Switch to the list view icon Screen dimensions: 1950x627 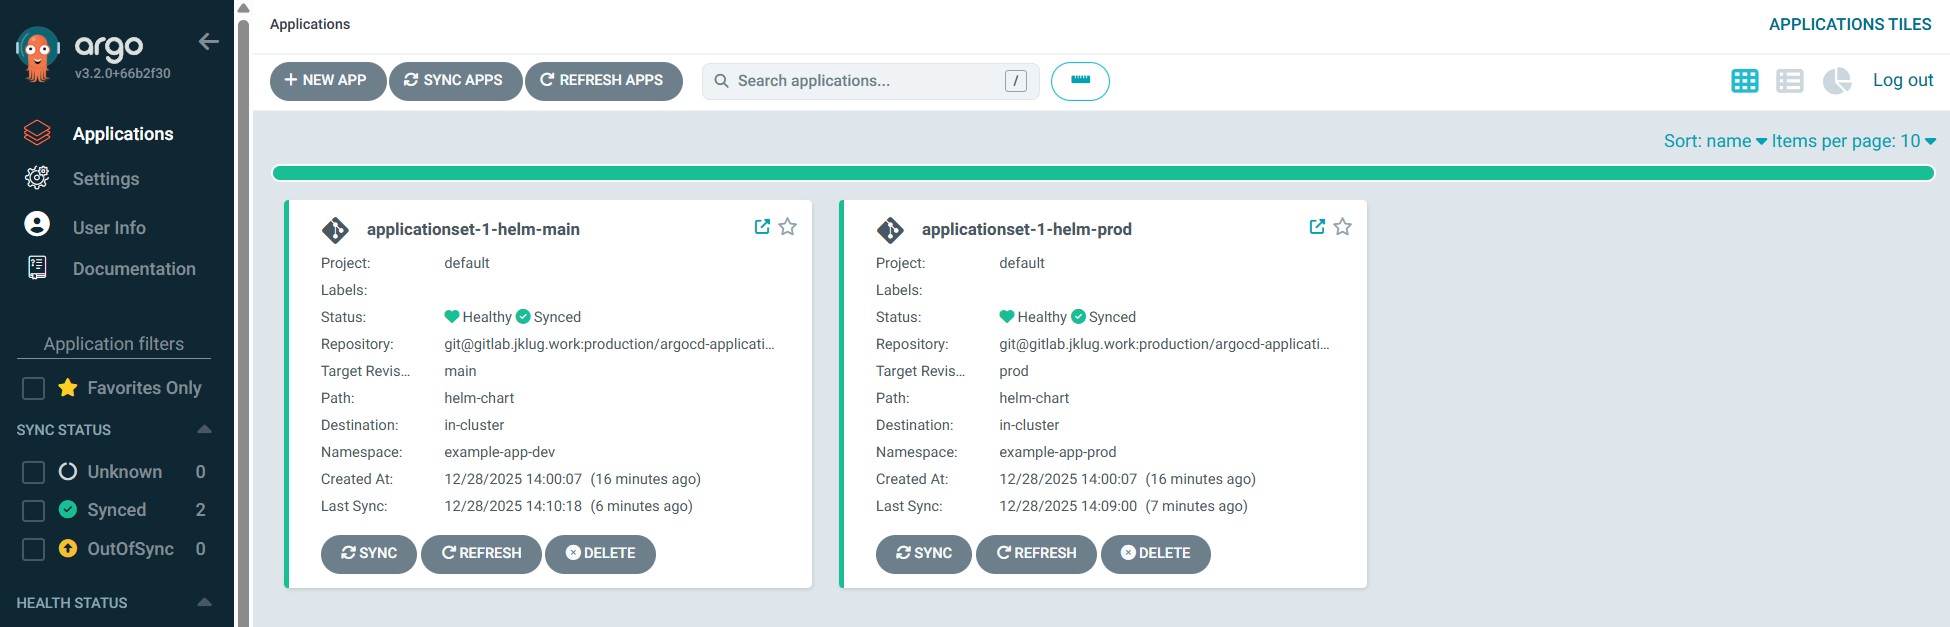point(1789,81)
